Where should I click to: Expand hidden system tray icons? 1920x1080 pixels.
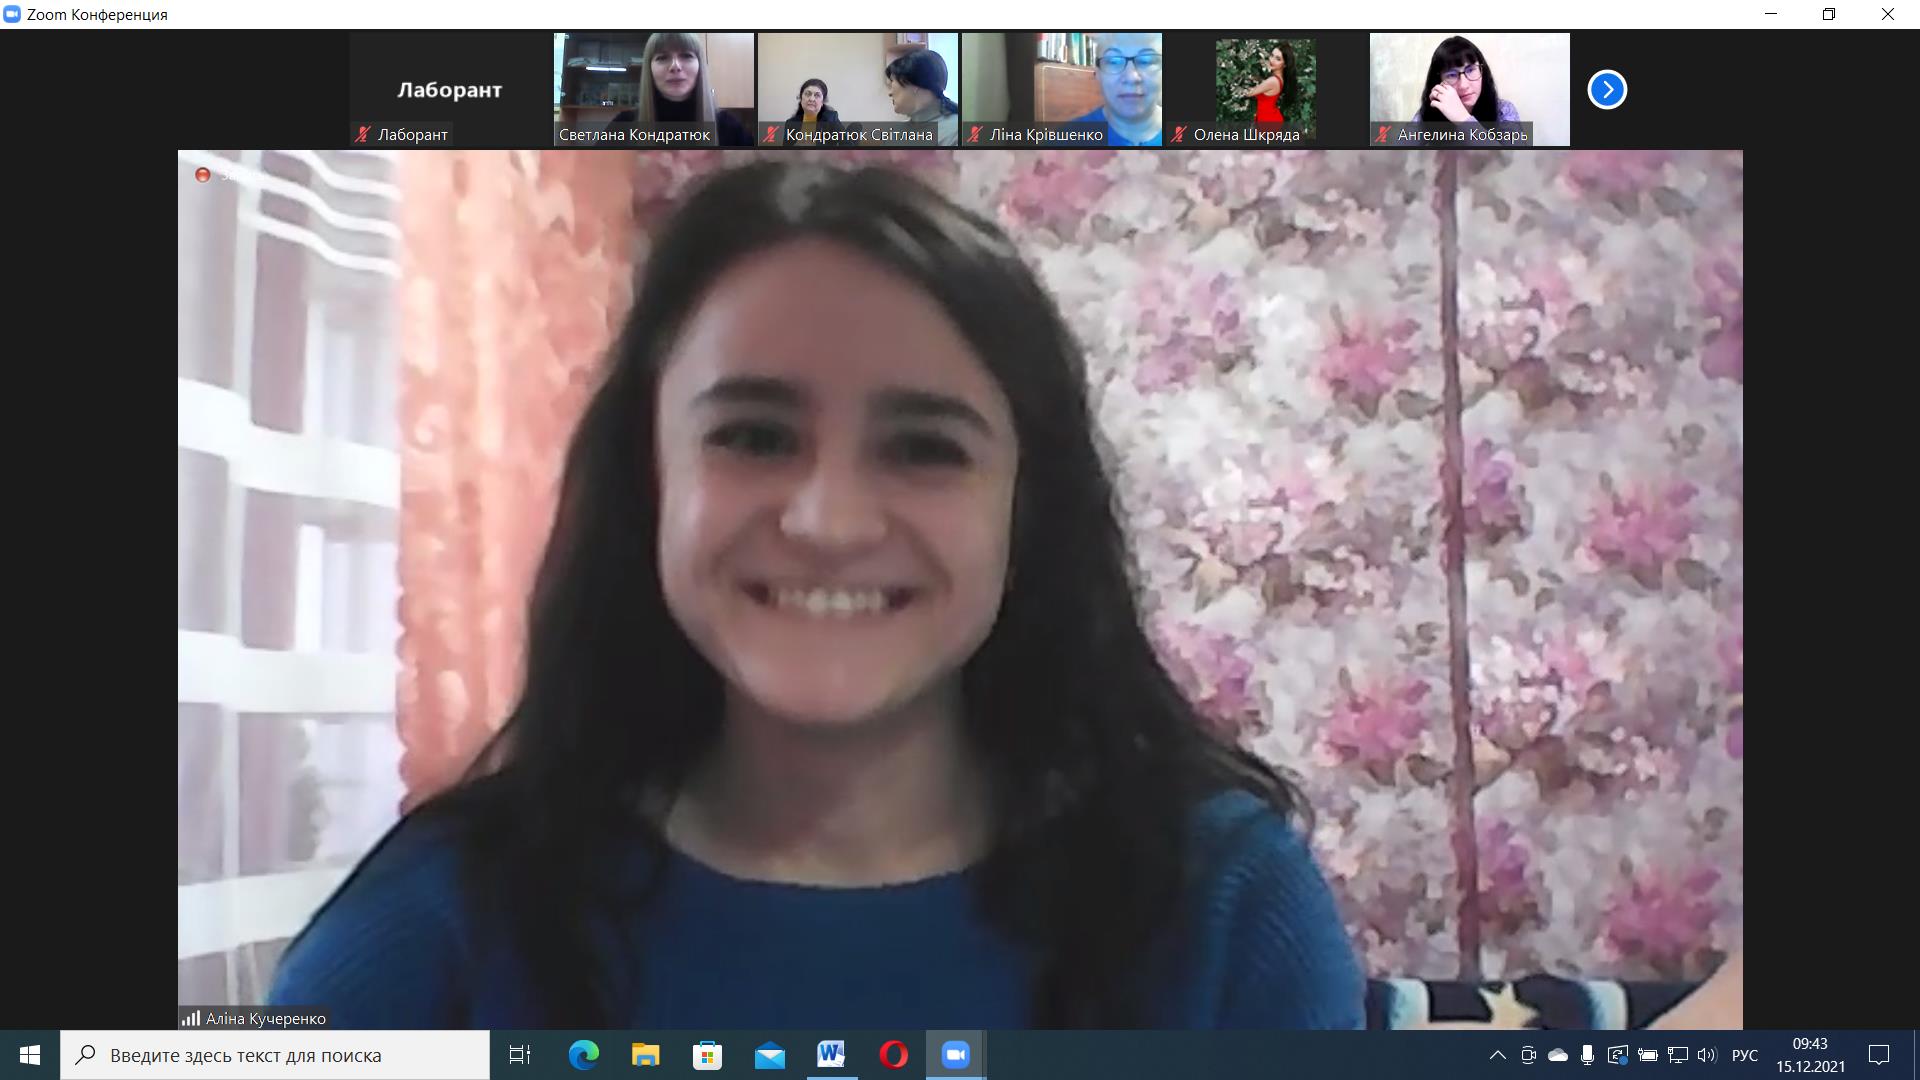point(1497,1055)
